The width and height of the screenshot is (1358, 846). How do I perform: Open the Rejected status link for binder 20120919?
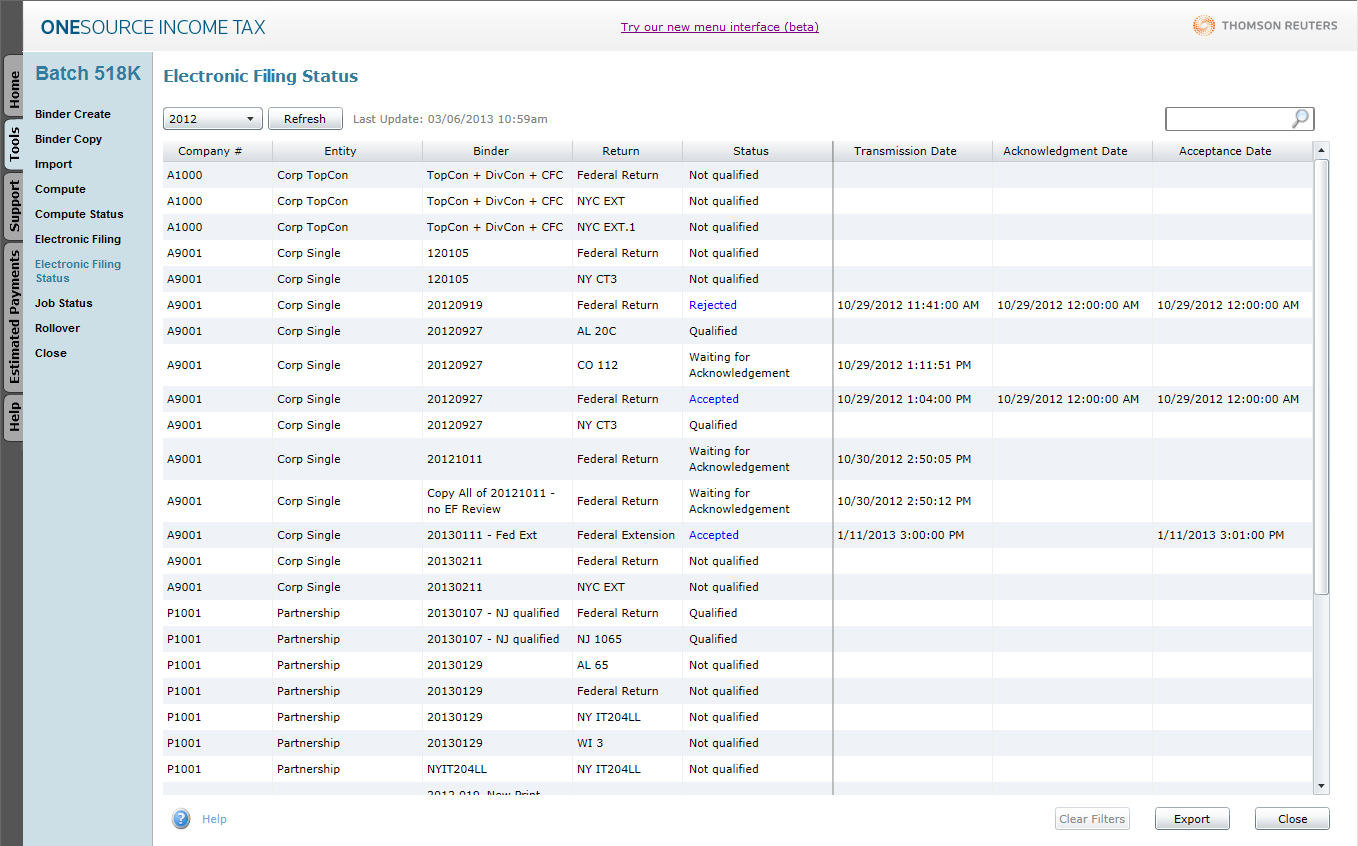713,305
